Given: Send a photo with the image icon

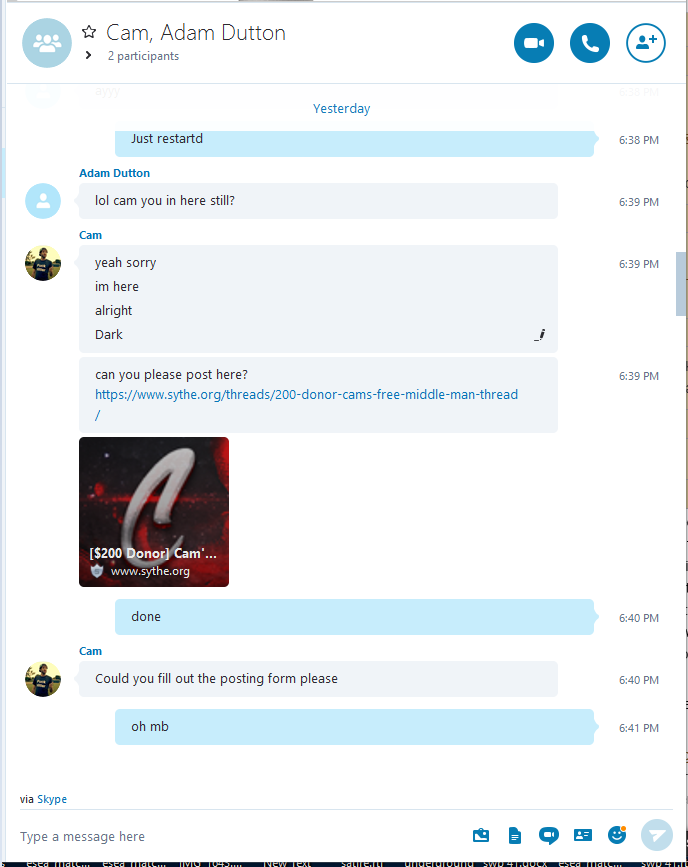Looking at the screenshot, I should pos(481,835).
